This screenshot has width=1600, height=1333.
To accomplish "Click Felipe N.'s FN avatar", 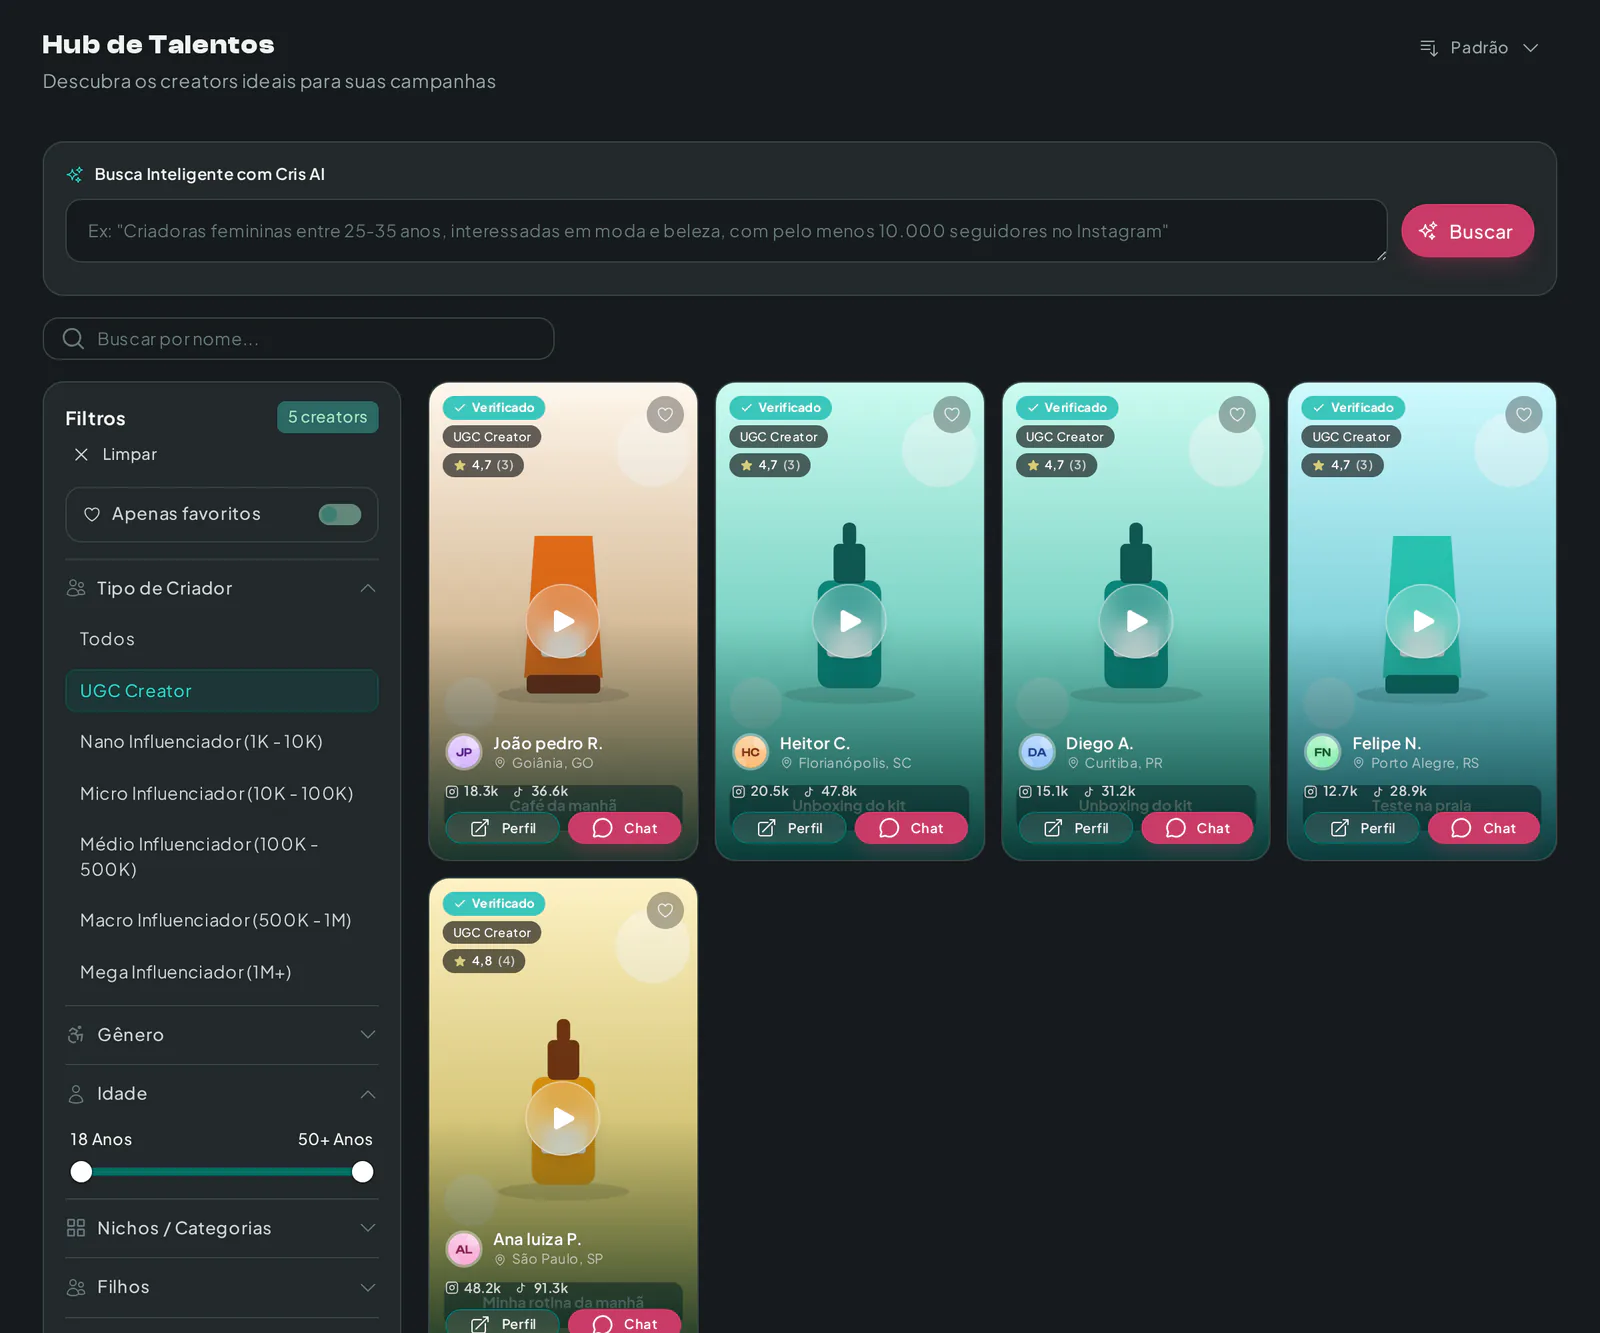I will (1323, 752).
